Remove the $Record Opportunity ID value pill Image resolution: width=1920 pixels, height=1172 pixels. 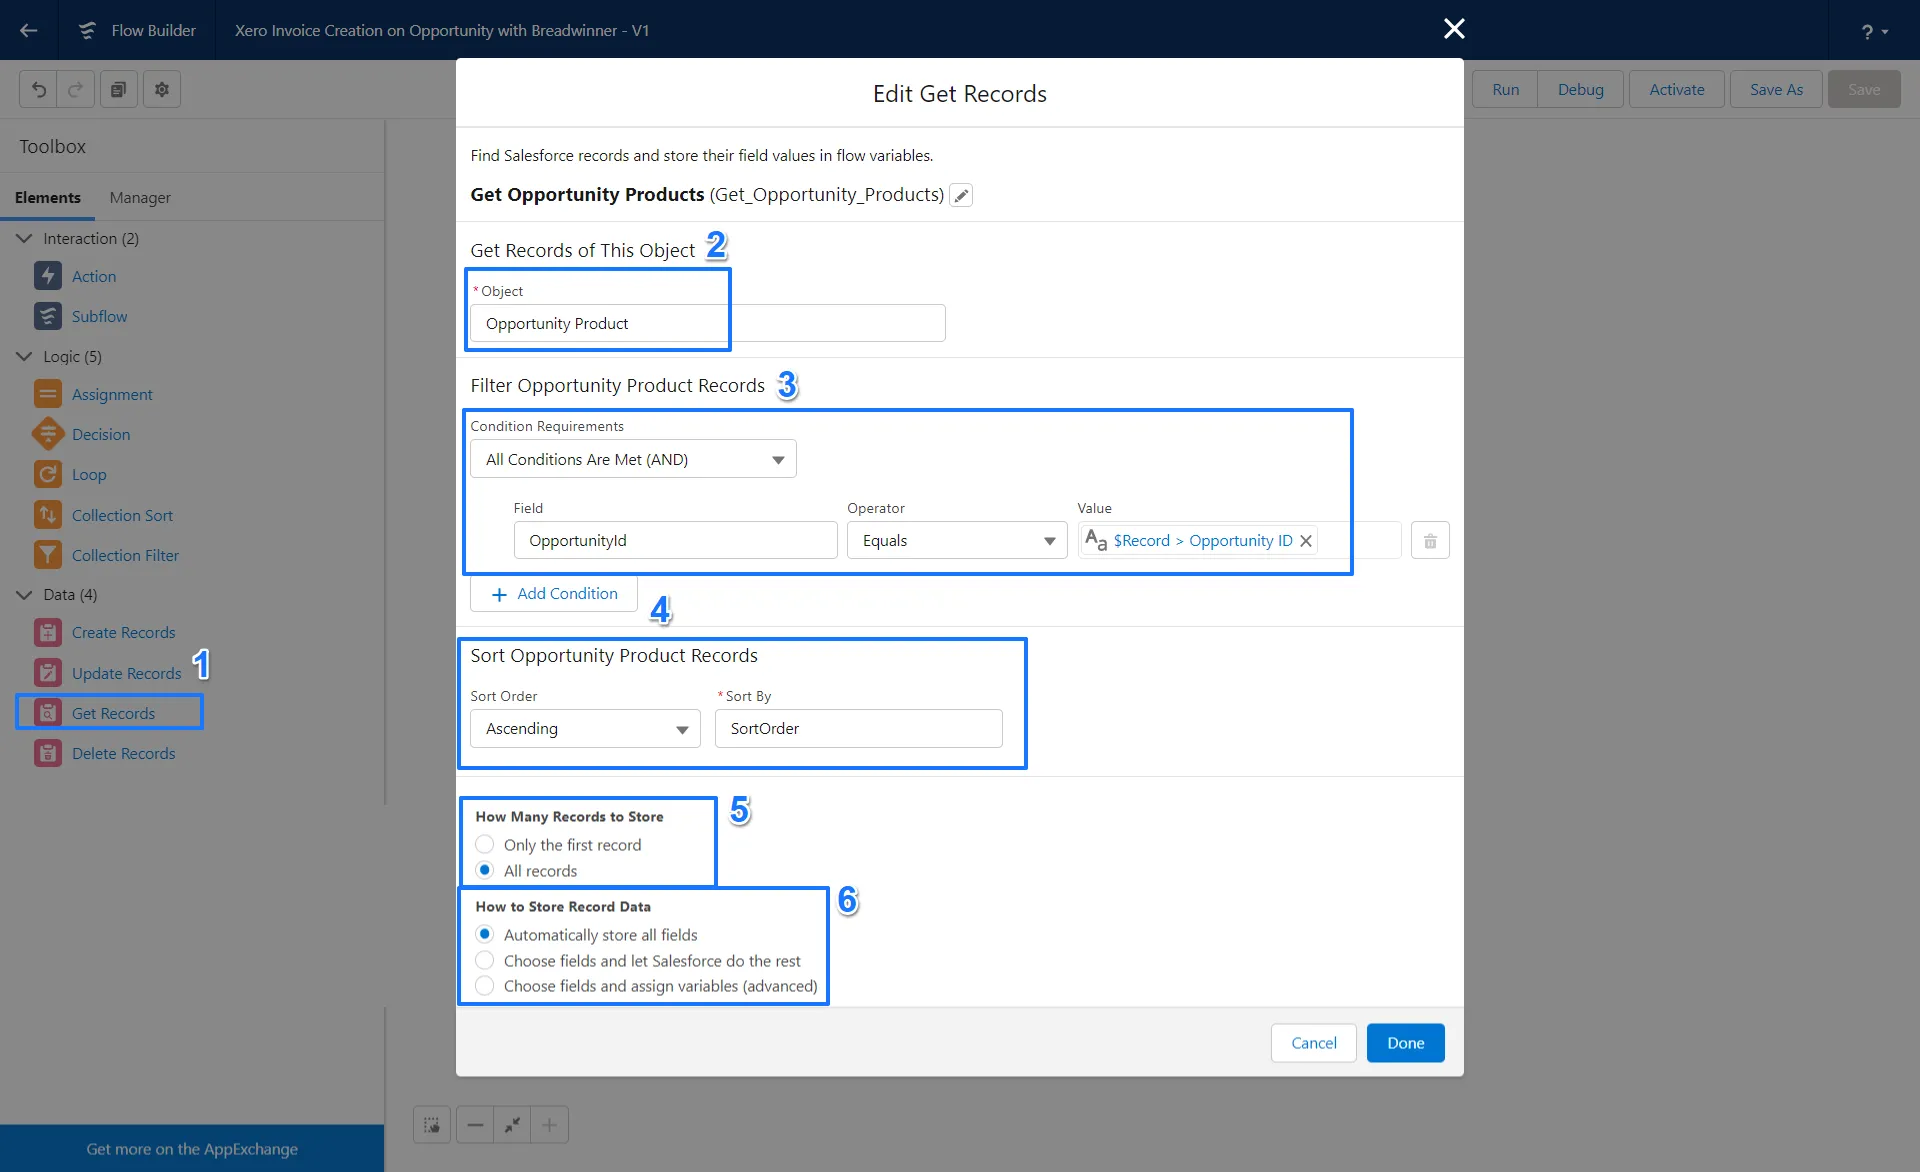pos(1306,541)
